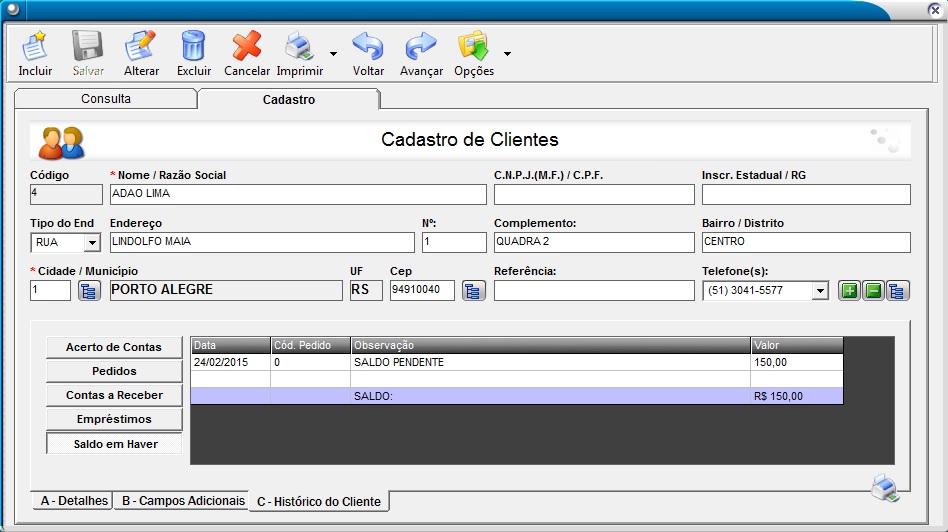Open Cep lookup icon
Screen dimensions: 948x532
(x=473, y=291)
